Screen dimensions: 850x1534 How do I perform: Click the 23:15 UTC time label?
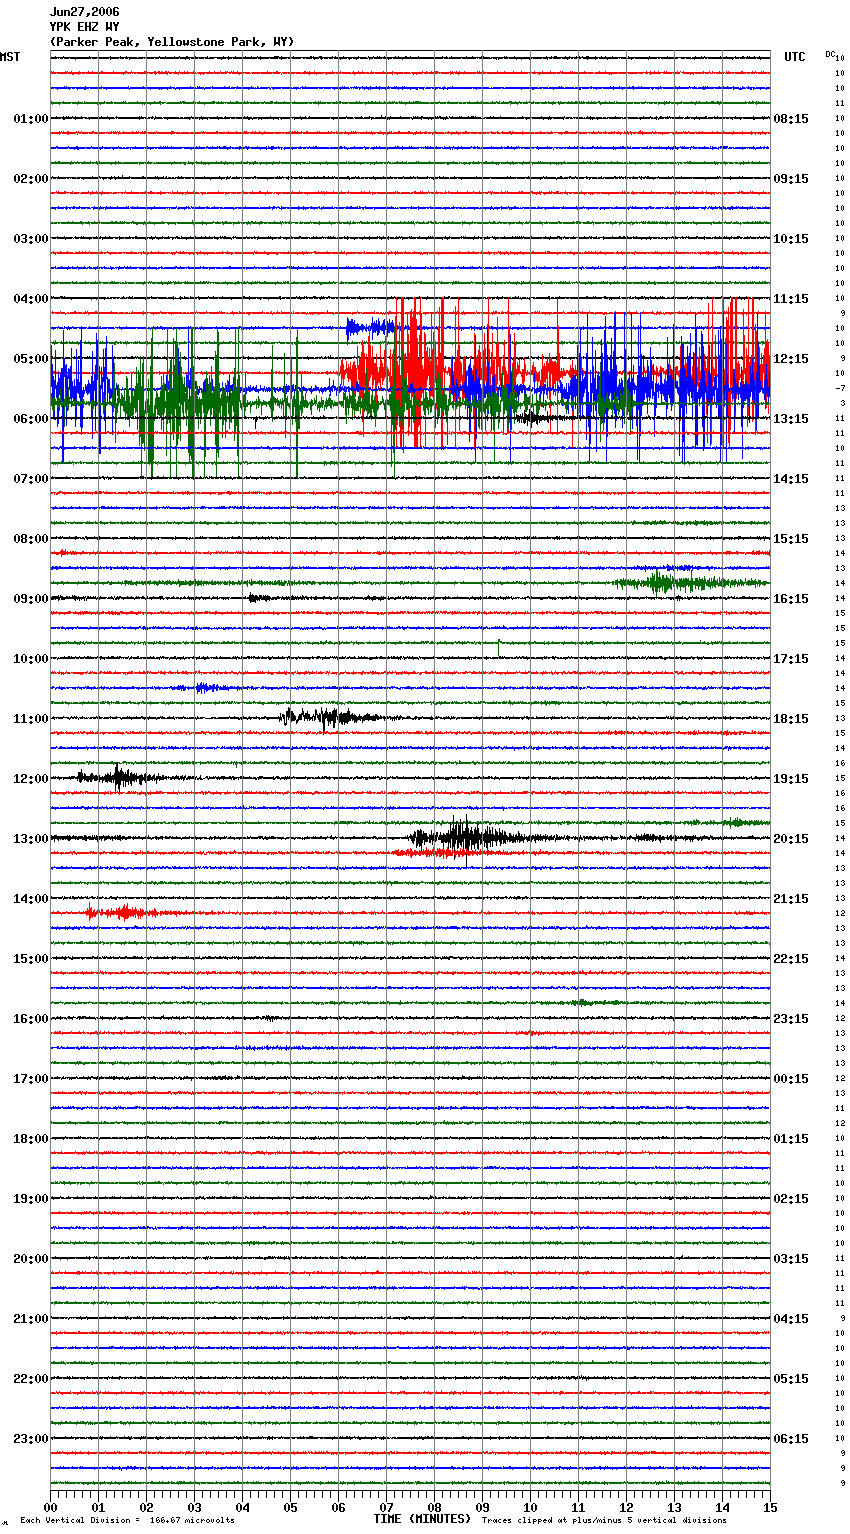tap(791, 1019)
